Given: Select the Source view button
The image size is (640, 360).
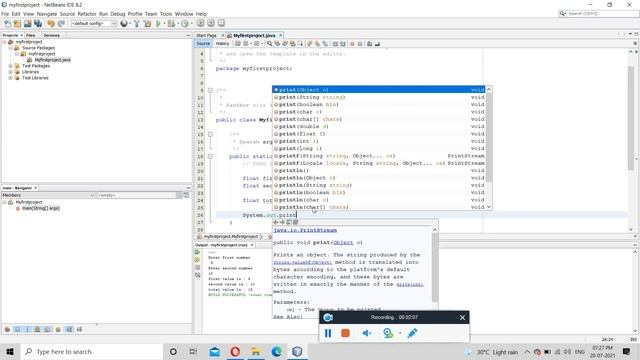Looking at the screenshot, I should click(x=203, y=44).
